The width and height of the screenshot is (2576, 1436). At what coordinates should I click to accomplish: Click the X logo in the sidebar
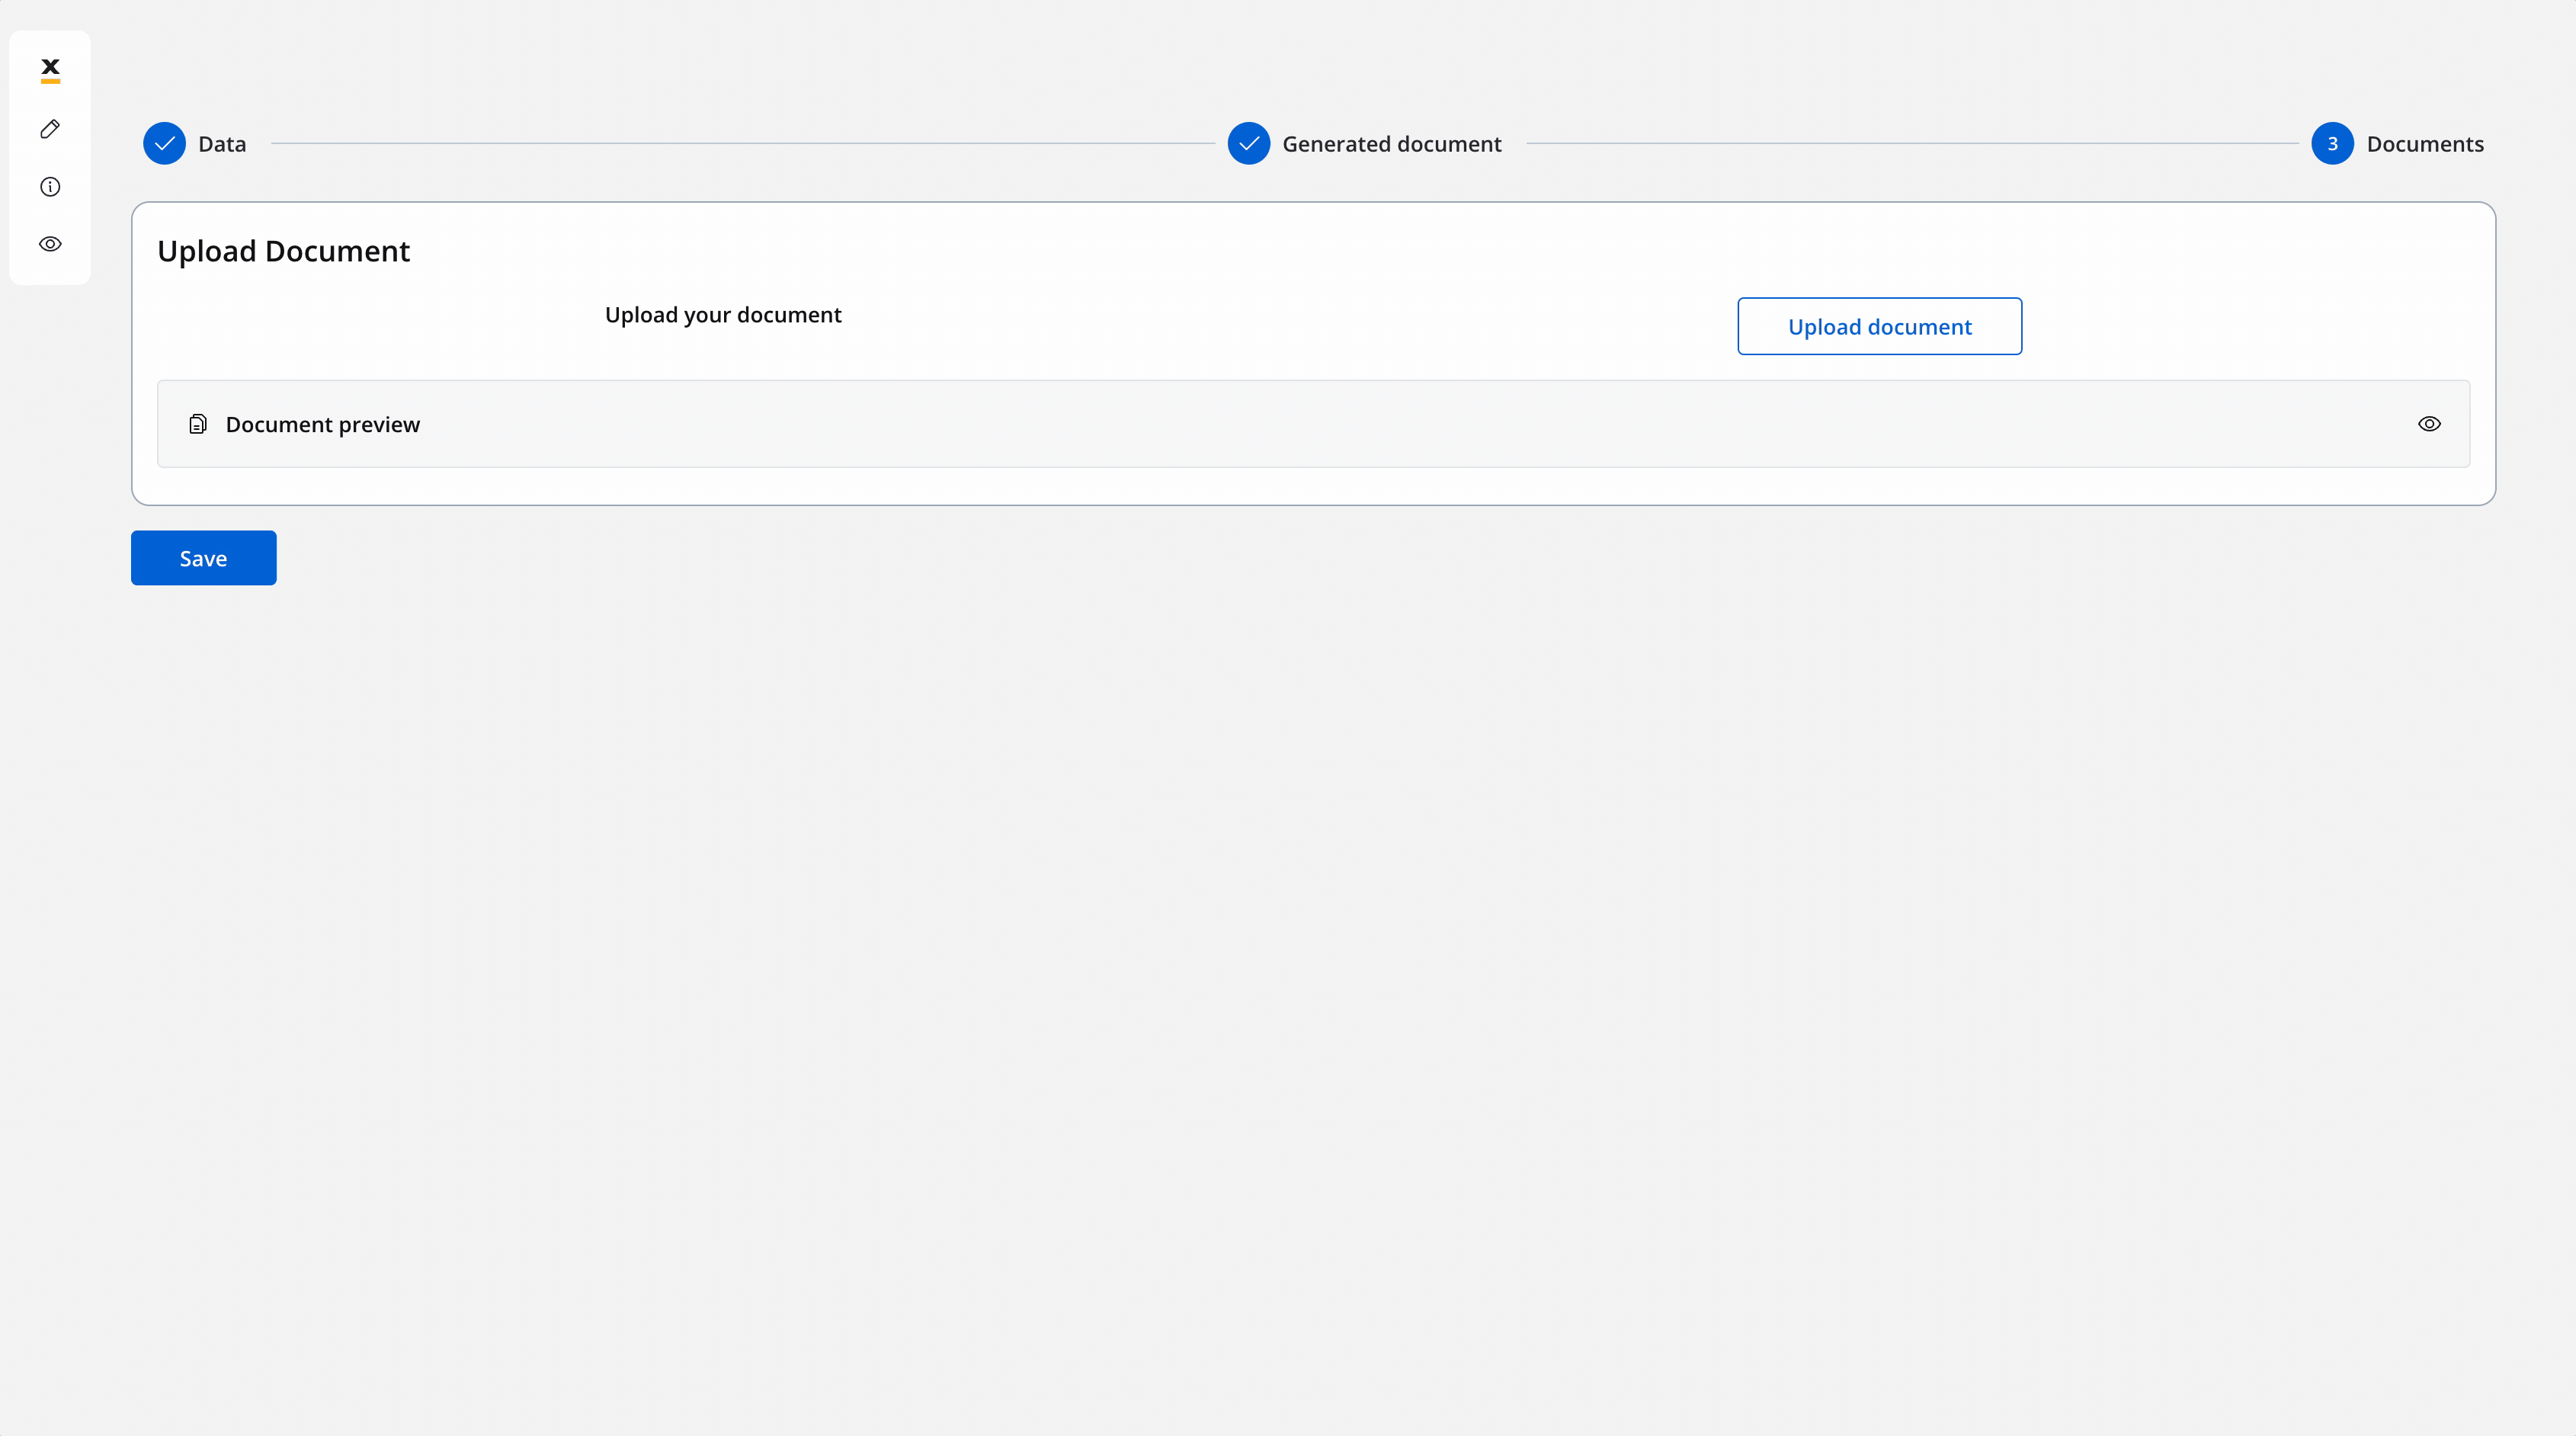point(50,69)
